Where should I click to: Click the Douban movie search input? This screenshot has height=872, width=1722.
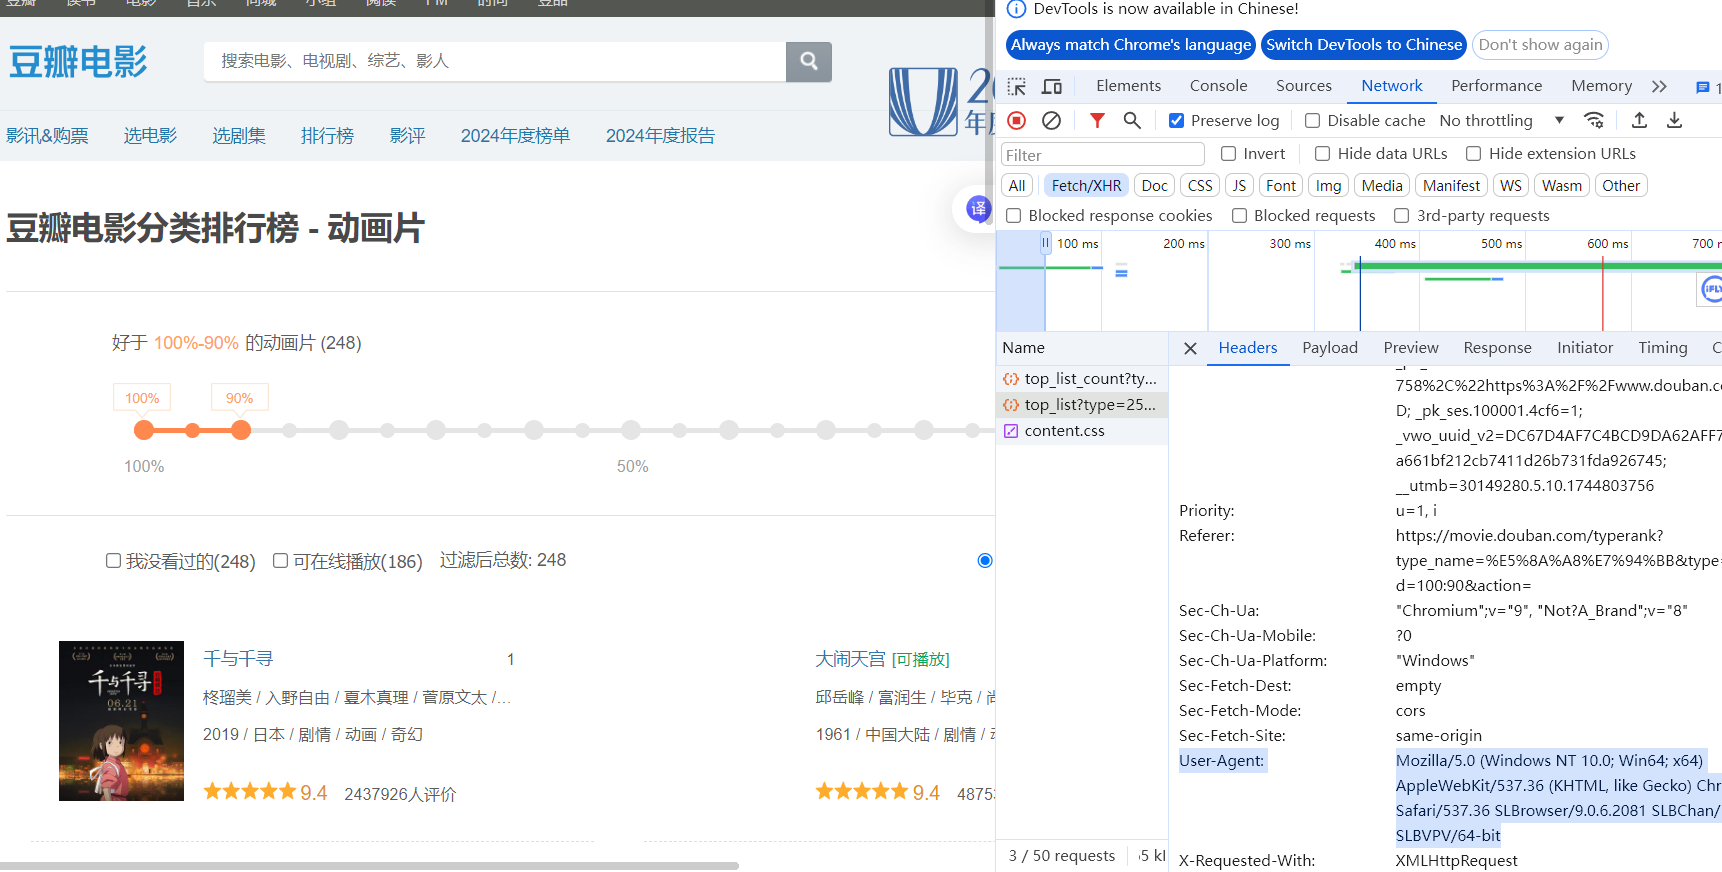(x=494, y=62)
